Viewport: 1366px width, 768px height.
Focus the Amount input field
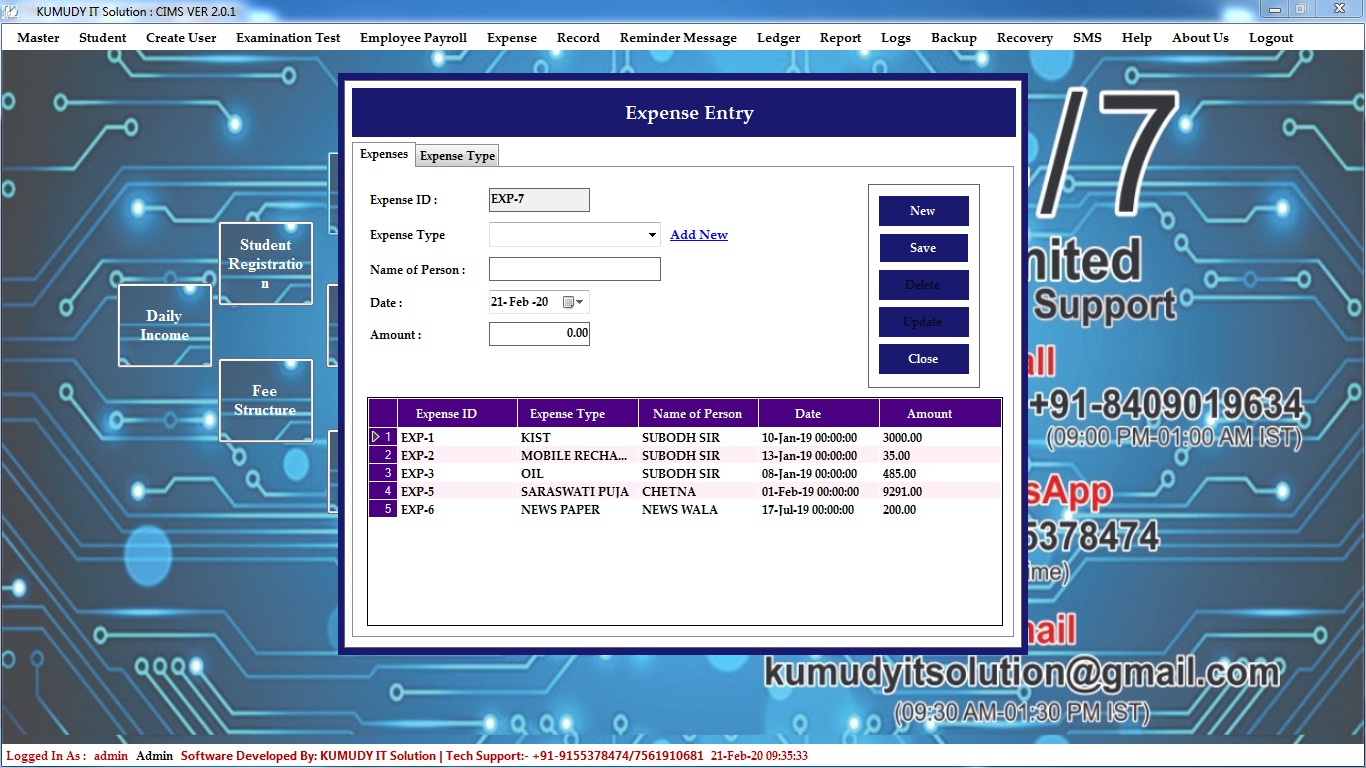point(539,334)
